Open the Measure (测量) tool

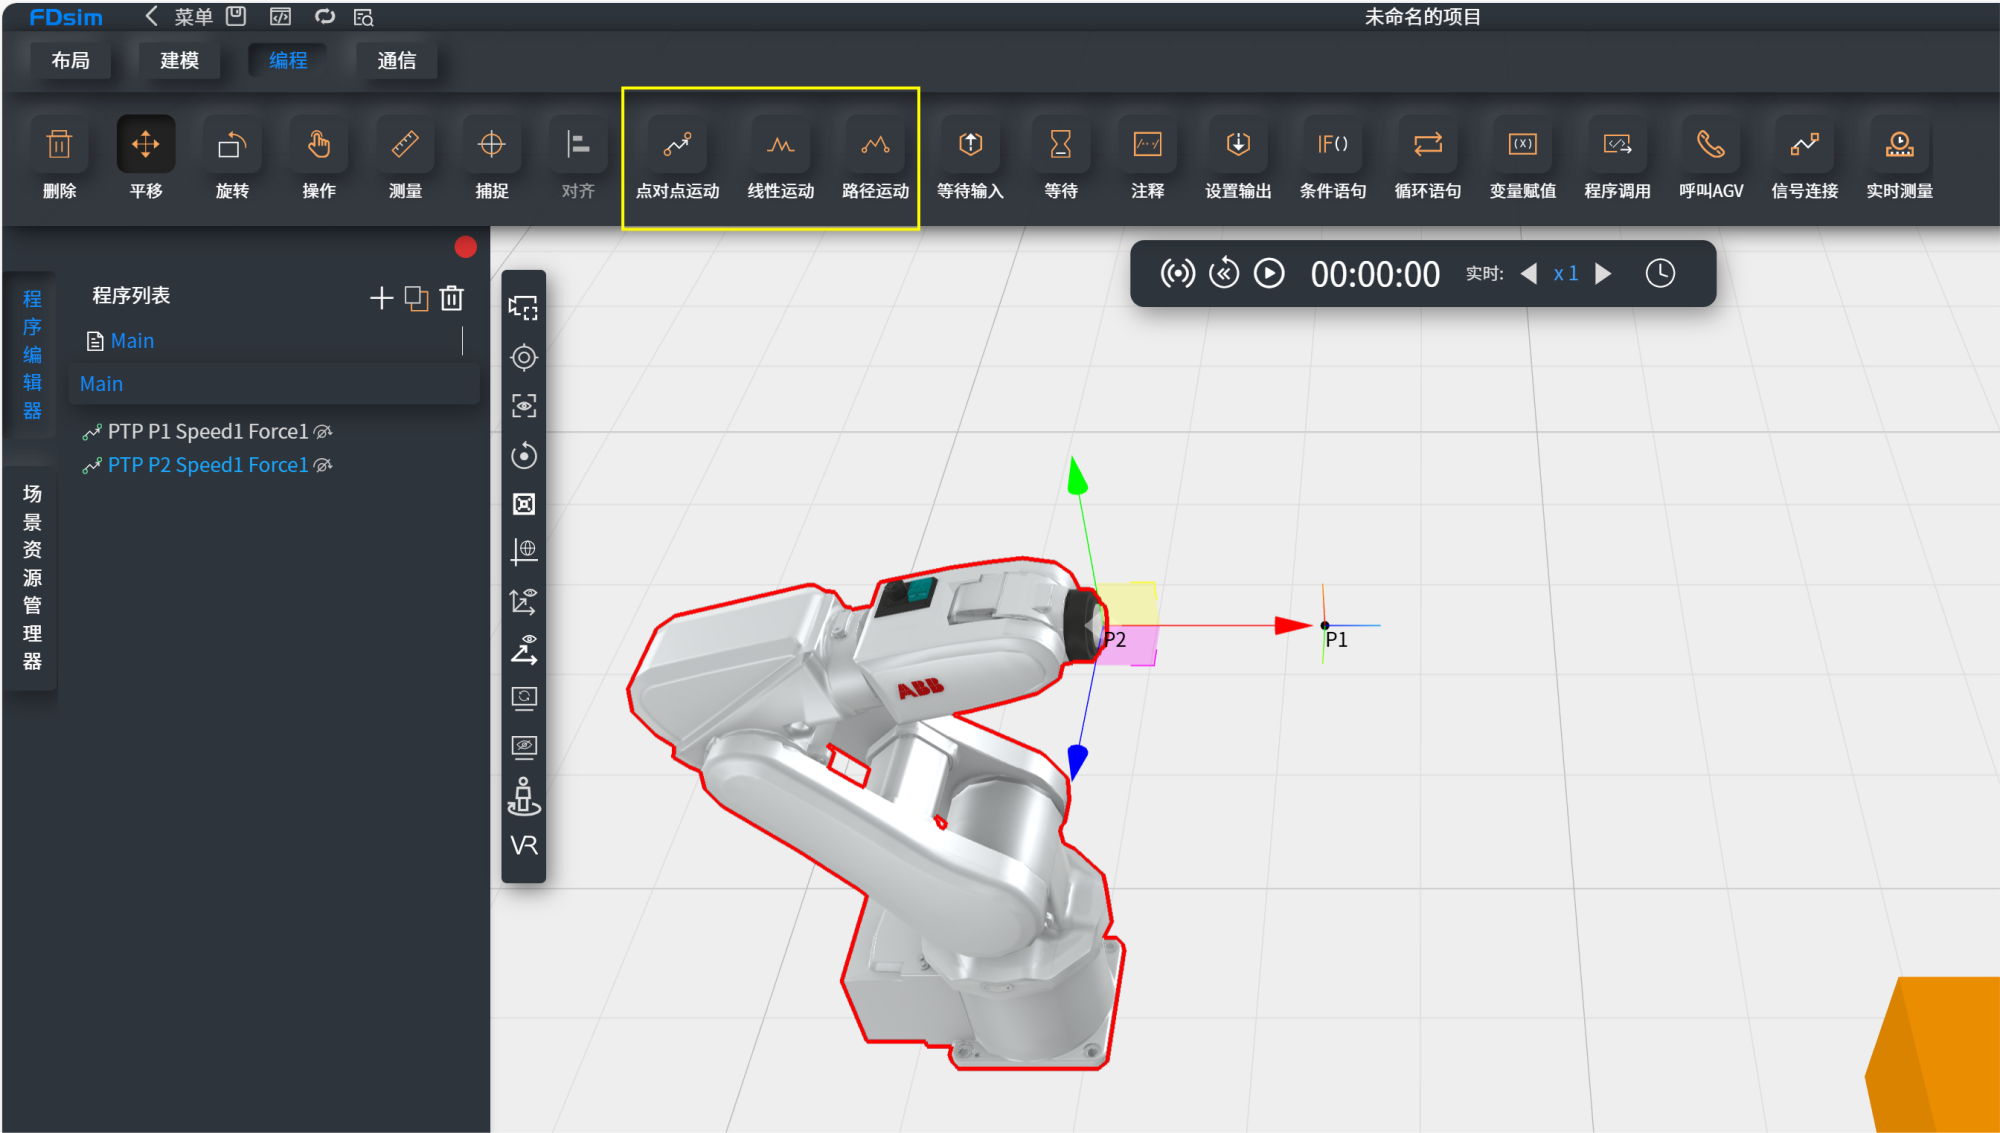click(405, 146)
